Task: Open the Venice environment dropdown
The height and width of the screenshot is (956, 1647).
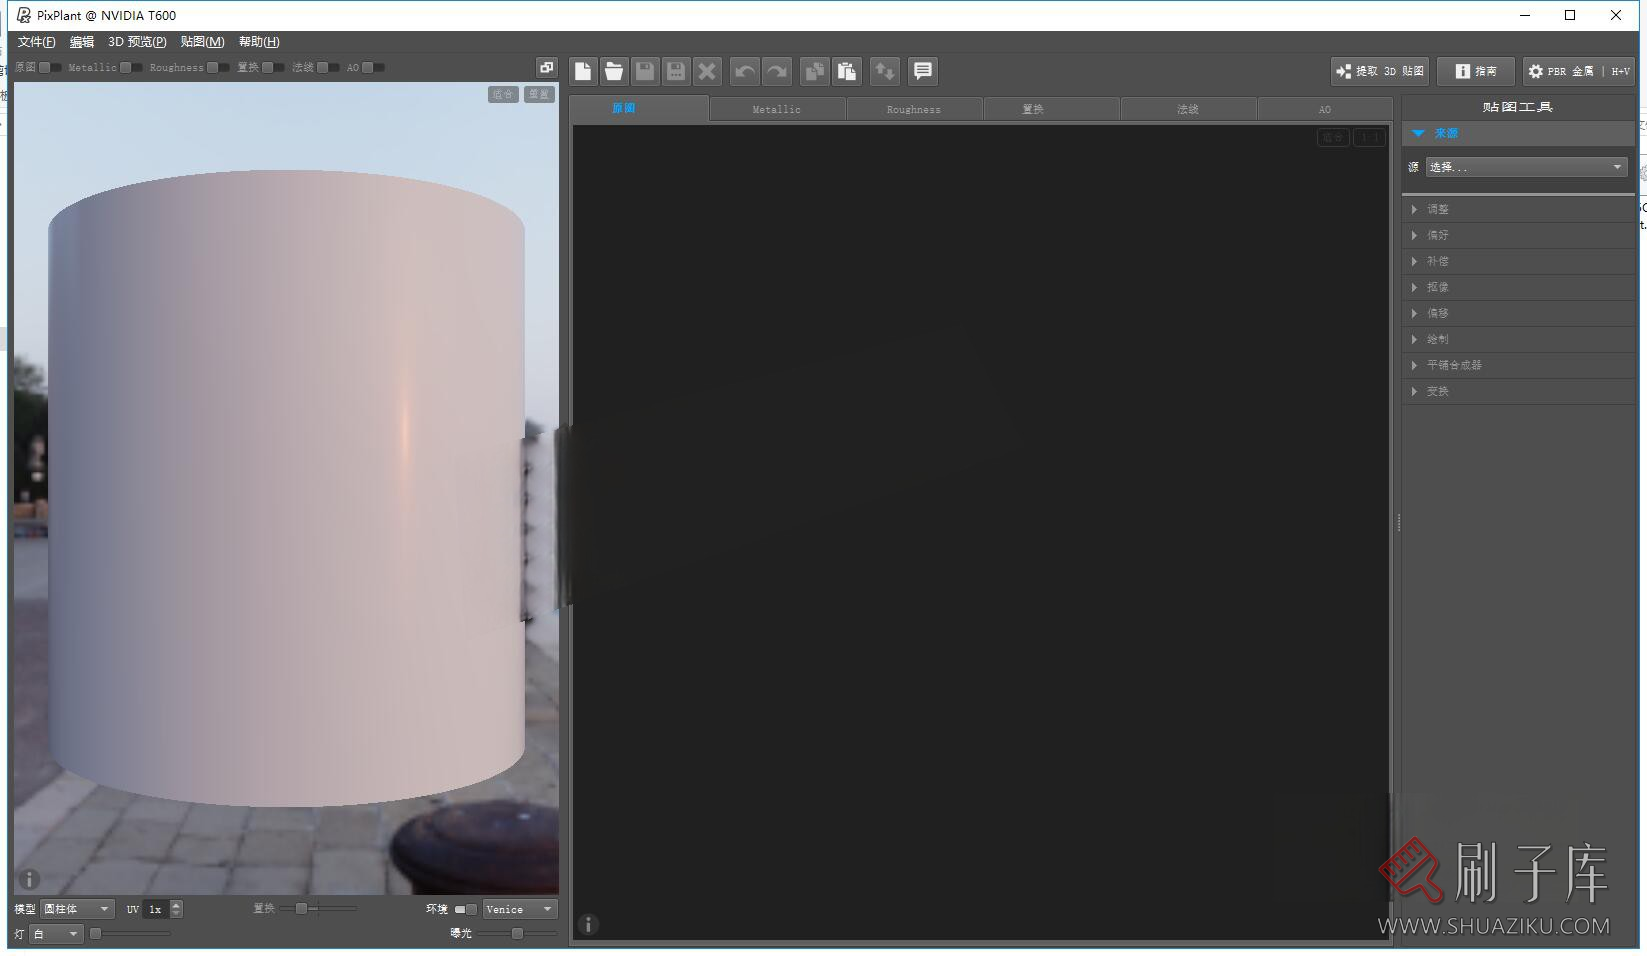Action: (519, 909)
